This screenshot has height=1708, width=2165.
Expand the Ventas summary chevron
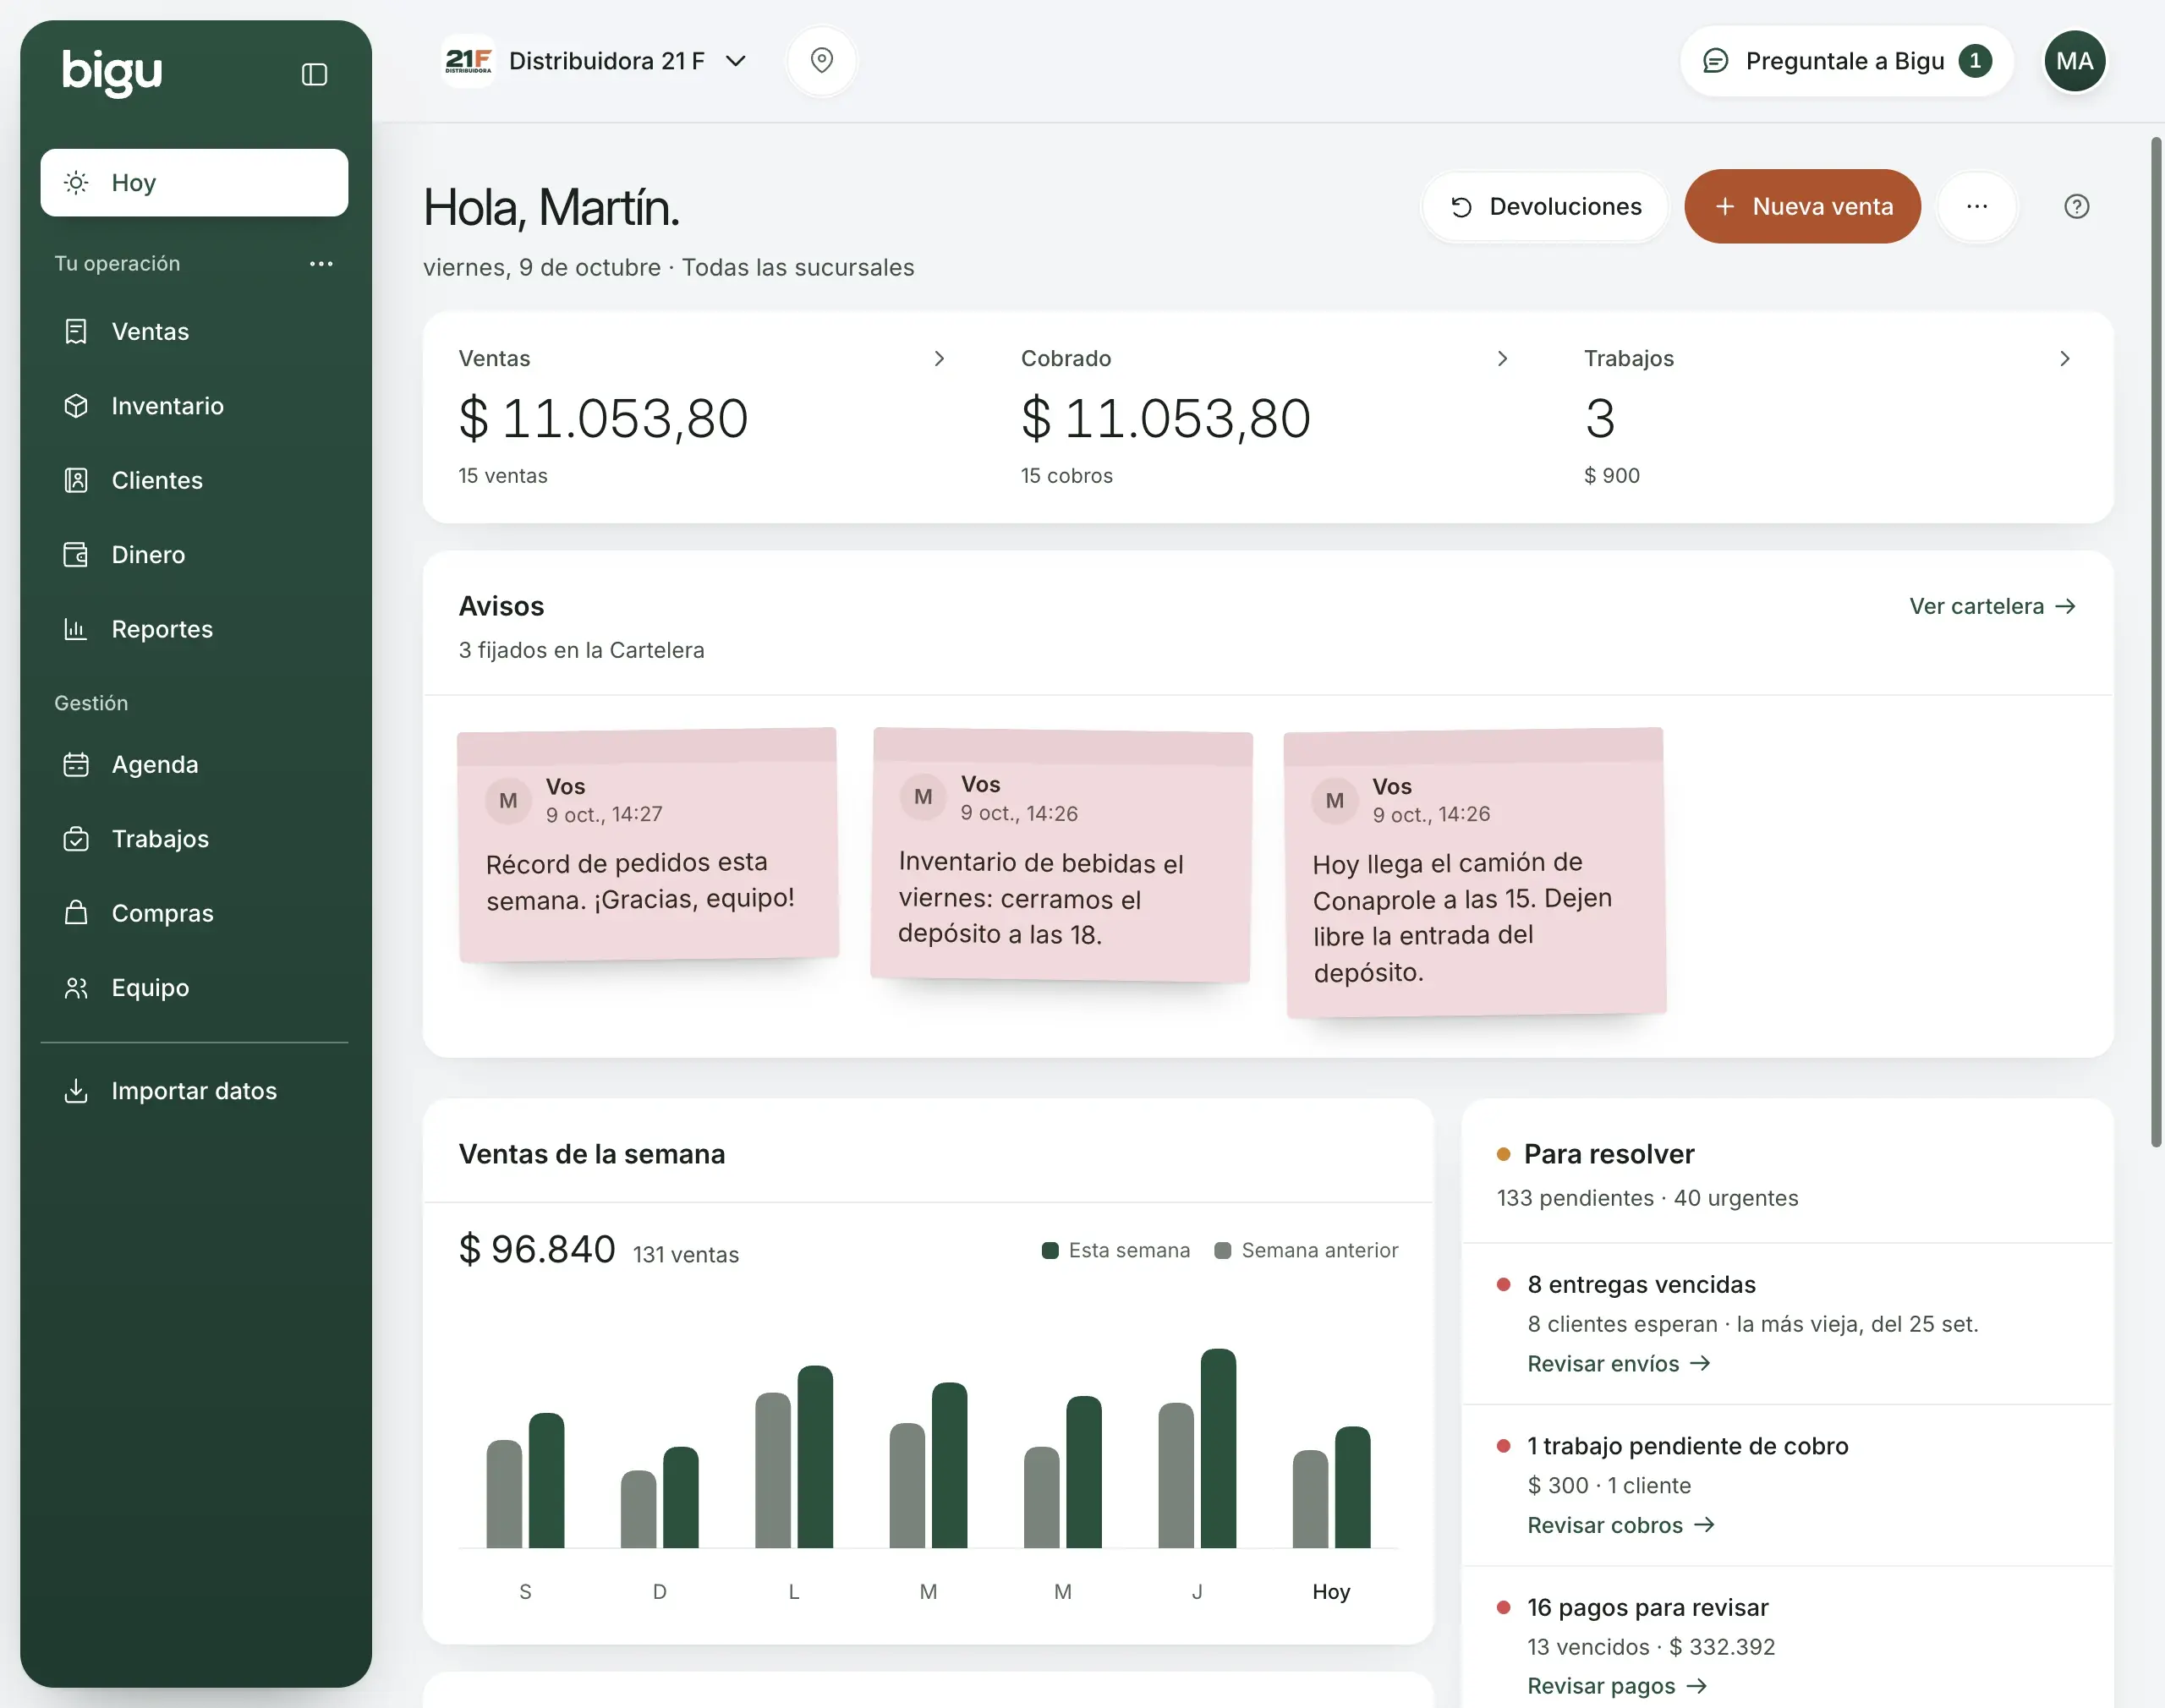[938, 358]
